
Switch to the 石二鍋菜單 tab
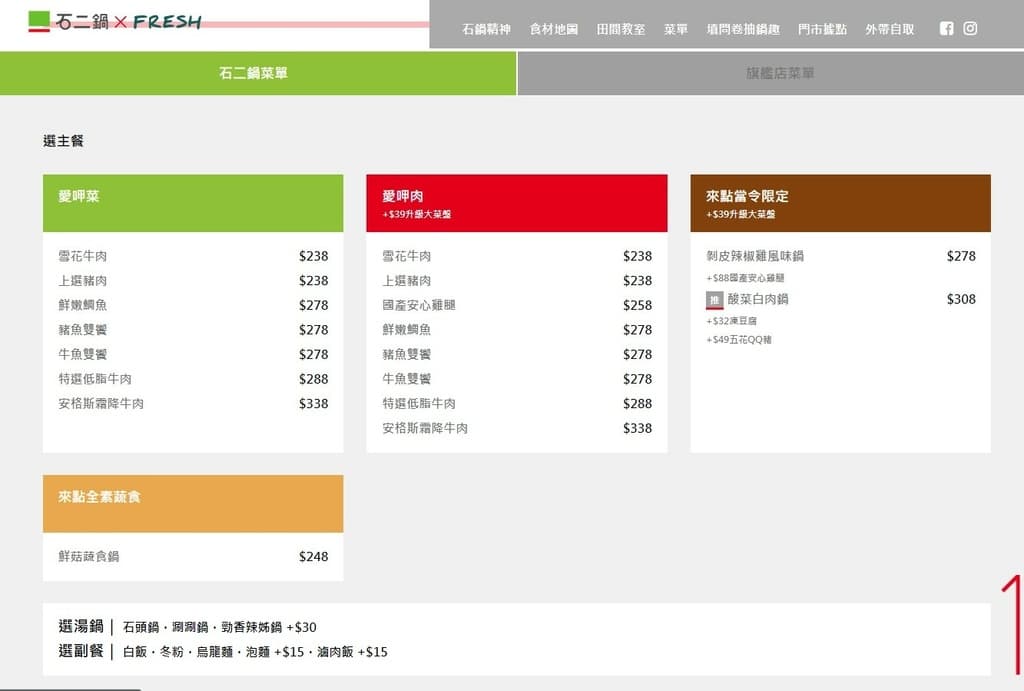[258, 73]
